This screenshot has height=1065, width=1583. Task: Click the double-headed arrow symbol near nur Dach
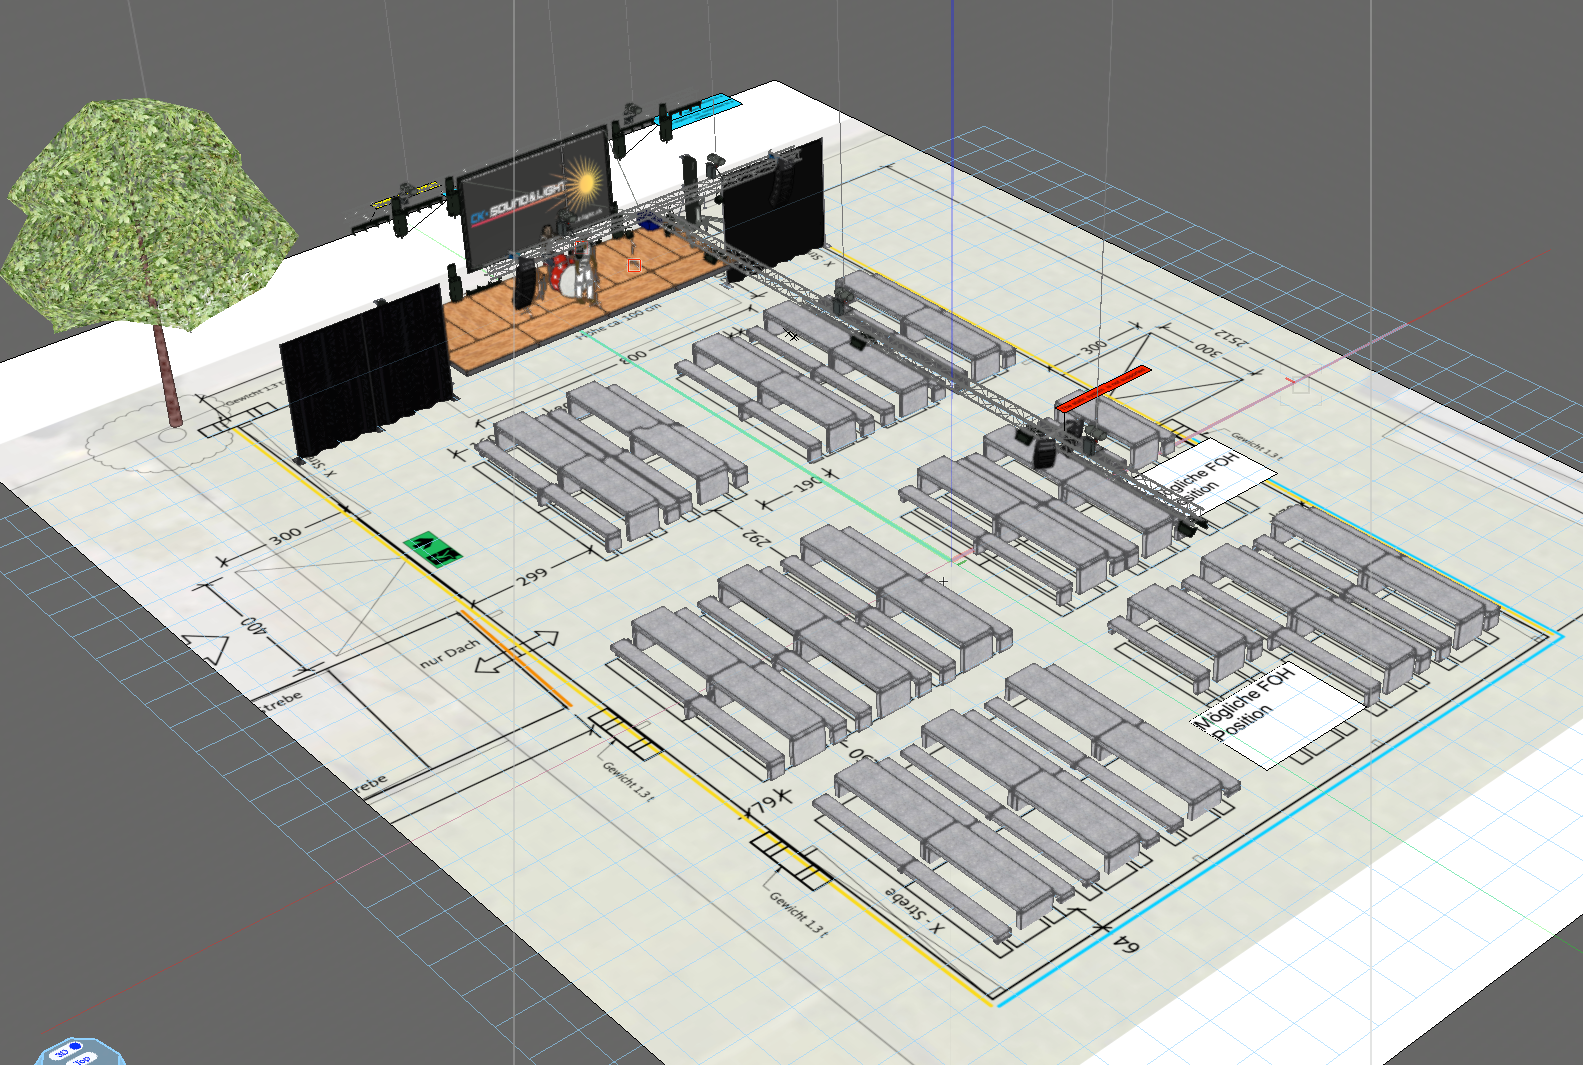click(x=517, y=652)
